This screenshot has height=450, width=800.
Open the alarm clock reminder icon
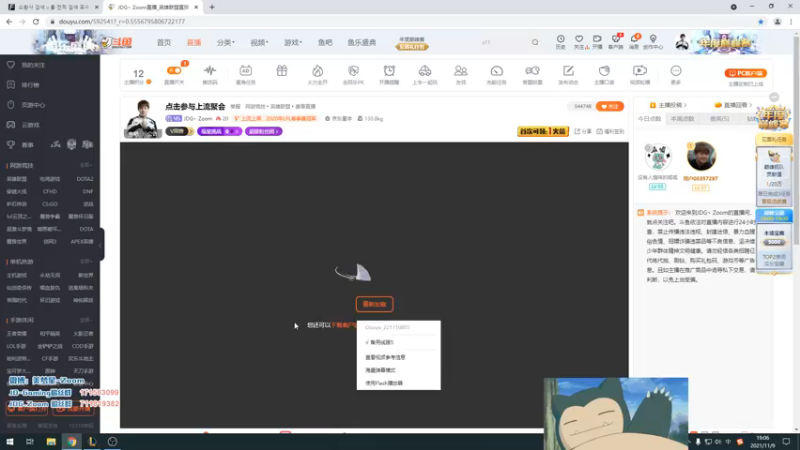tap(389, 70)
